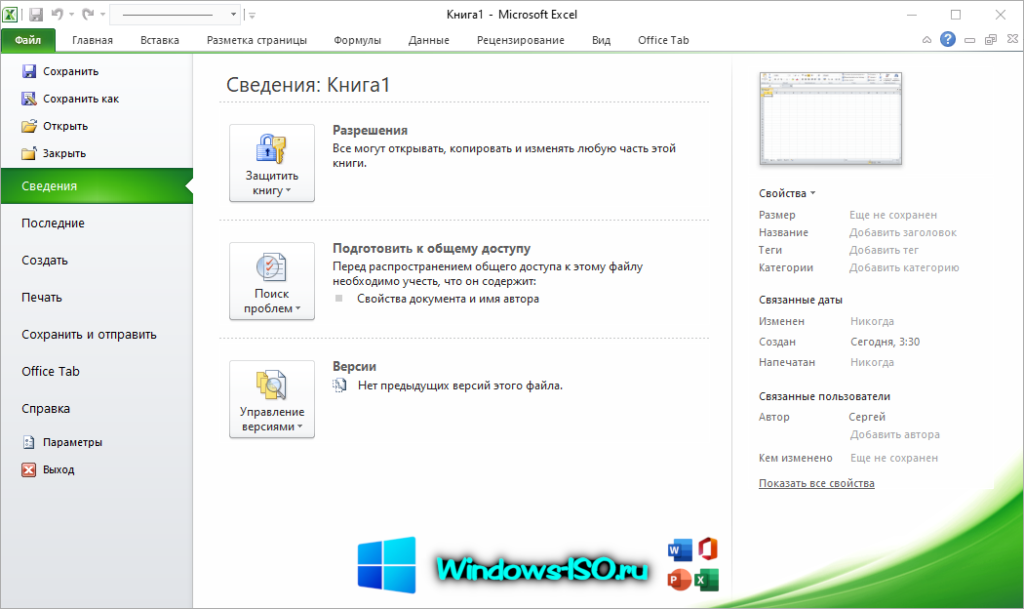Click the Excel application icon in title bar

click(x=10, y=14)
